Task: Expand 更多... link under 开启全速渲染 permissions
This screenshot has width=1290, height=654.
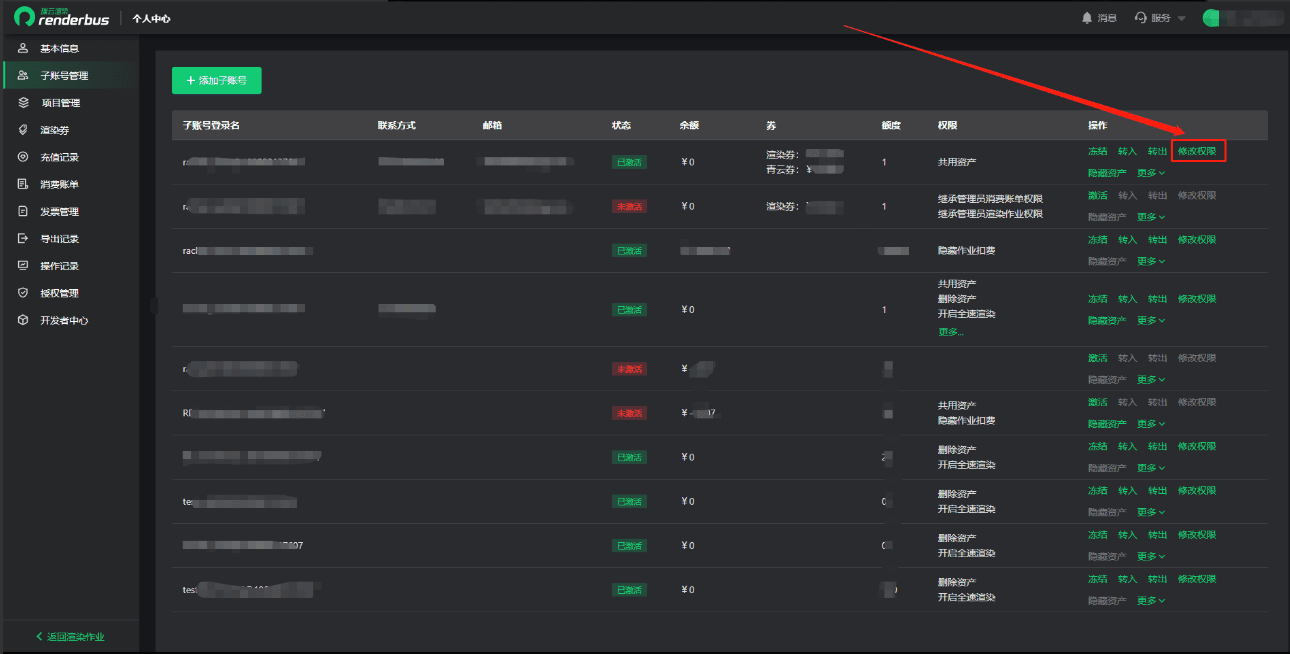Action: [x=951, y=331]
